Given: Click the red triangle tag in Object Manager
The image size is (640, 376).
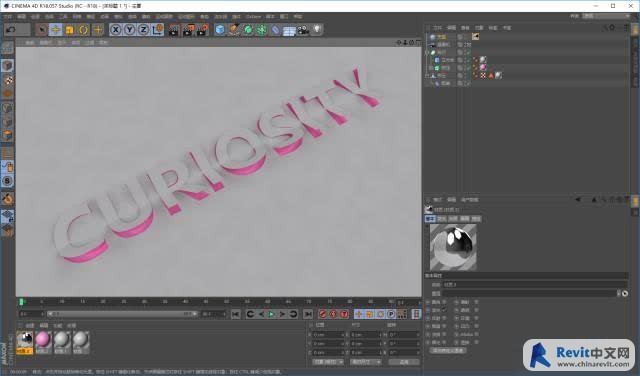Looking at the screenshot, I should (x=491, y=76).
